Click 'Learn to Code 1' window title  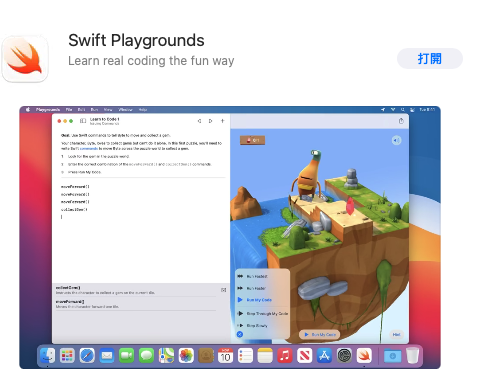pyautogui.click(x=104, y=119)
